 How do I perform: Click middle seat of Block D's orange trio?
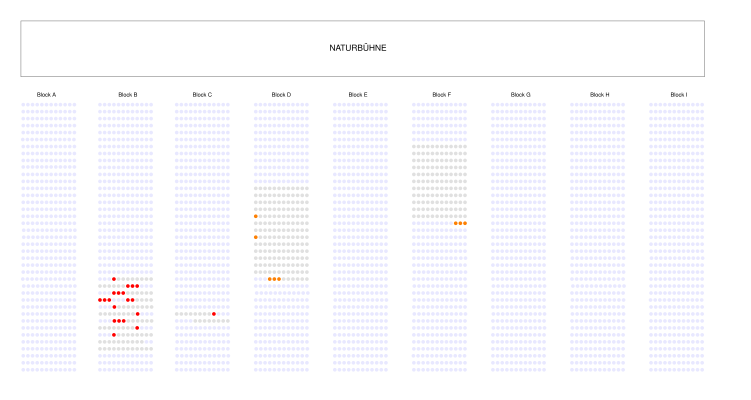pyautogui.click(x=275, y=279)
